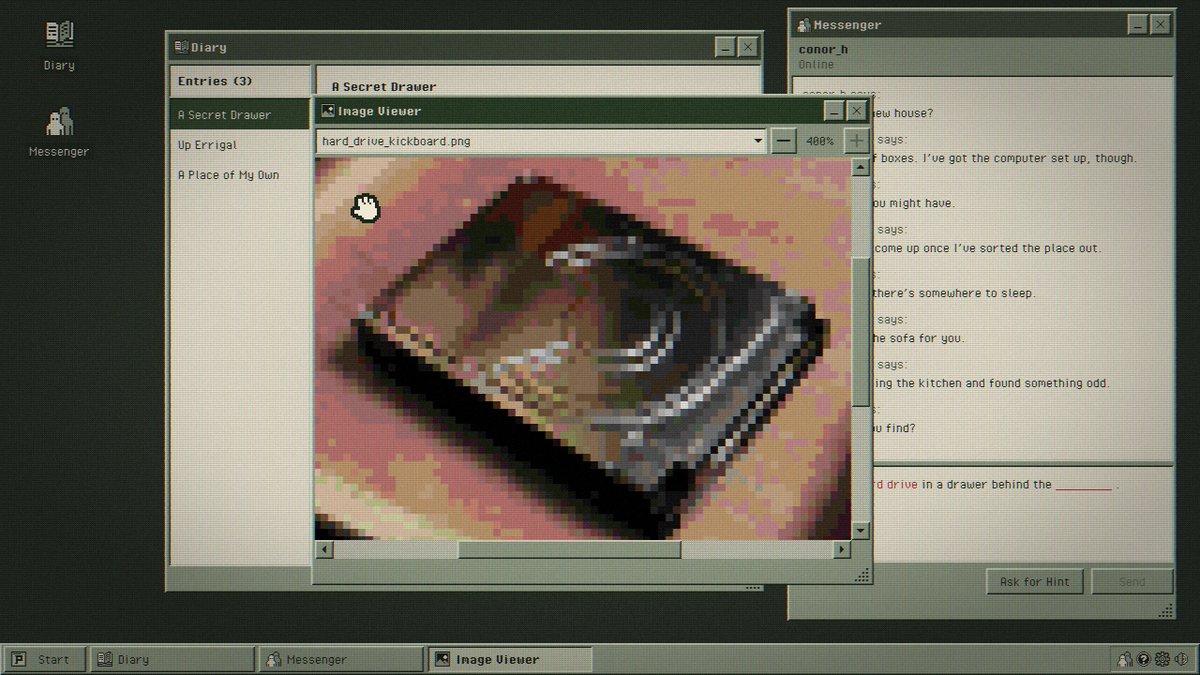Click the Diary window title bar icon
Screen dimensions: 1200x675
point(181,47)
